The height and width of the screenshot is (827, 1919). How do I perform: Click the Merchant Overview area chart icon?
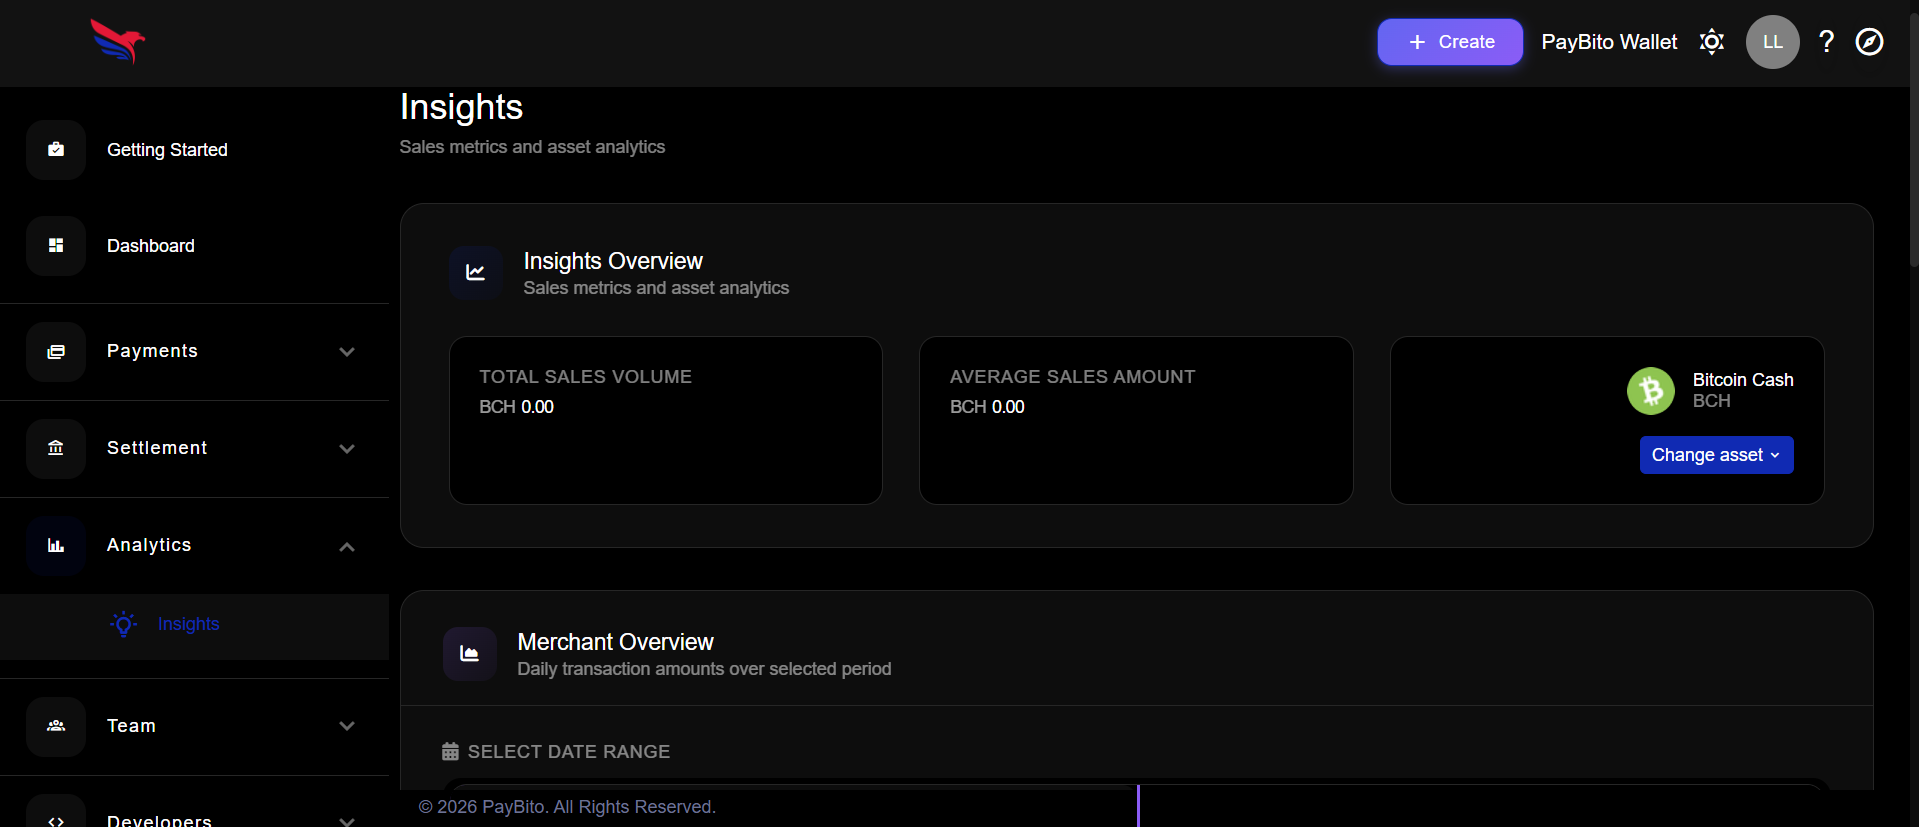pos(469,654)
